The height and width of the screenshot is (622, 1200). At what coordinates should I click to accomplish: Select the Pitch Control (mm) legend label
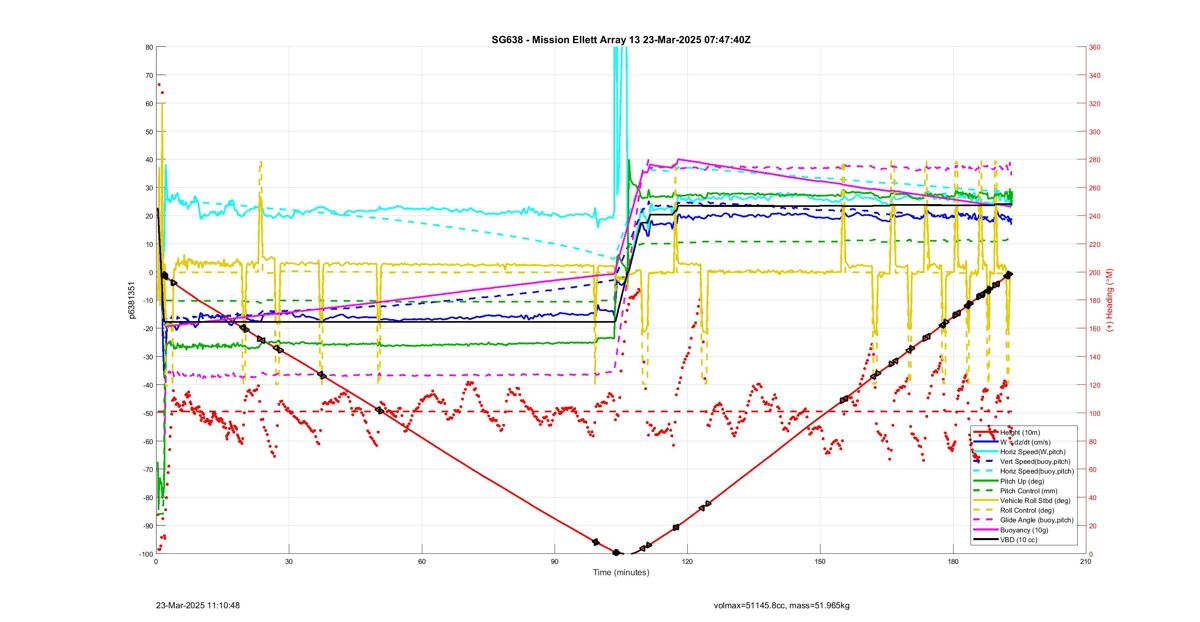point(1027,490)
